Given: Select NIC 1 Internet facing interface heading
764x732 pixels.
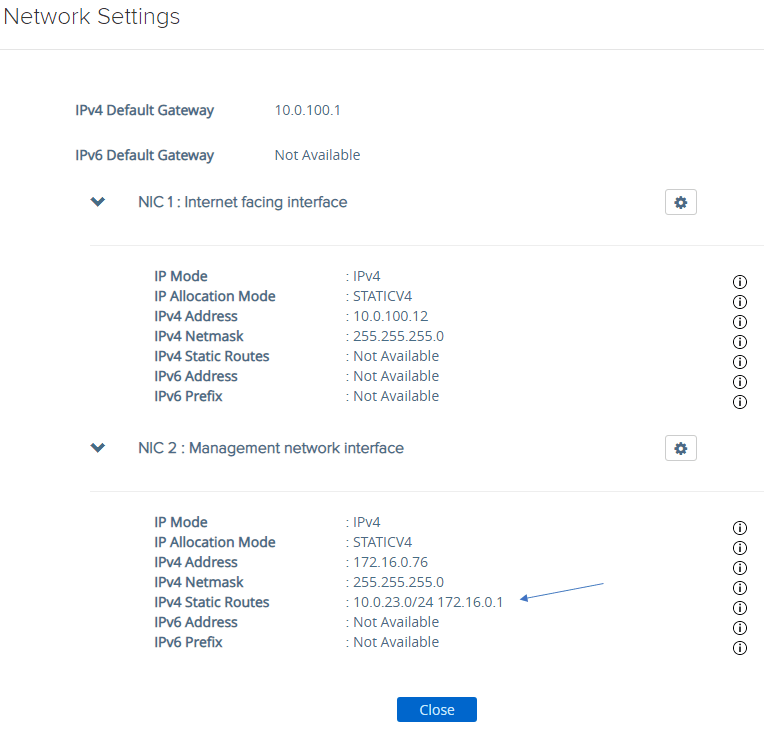Looking at the screenshot, I should pos(242,202).
